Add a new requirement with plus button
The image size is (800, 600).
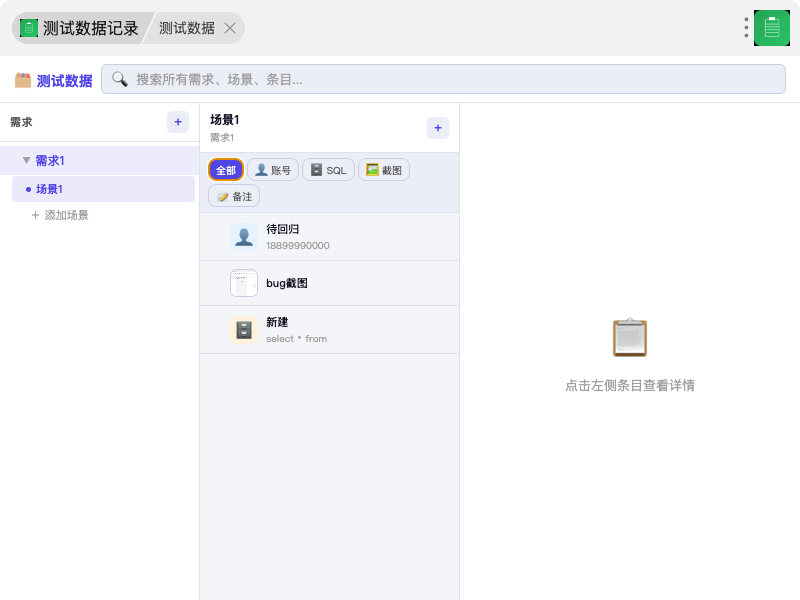point(178,122)
